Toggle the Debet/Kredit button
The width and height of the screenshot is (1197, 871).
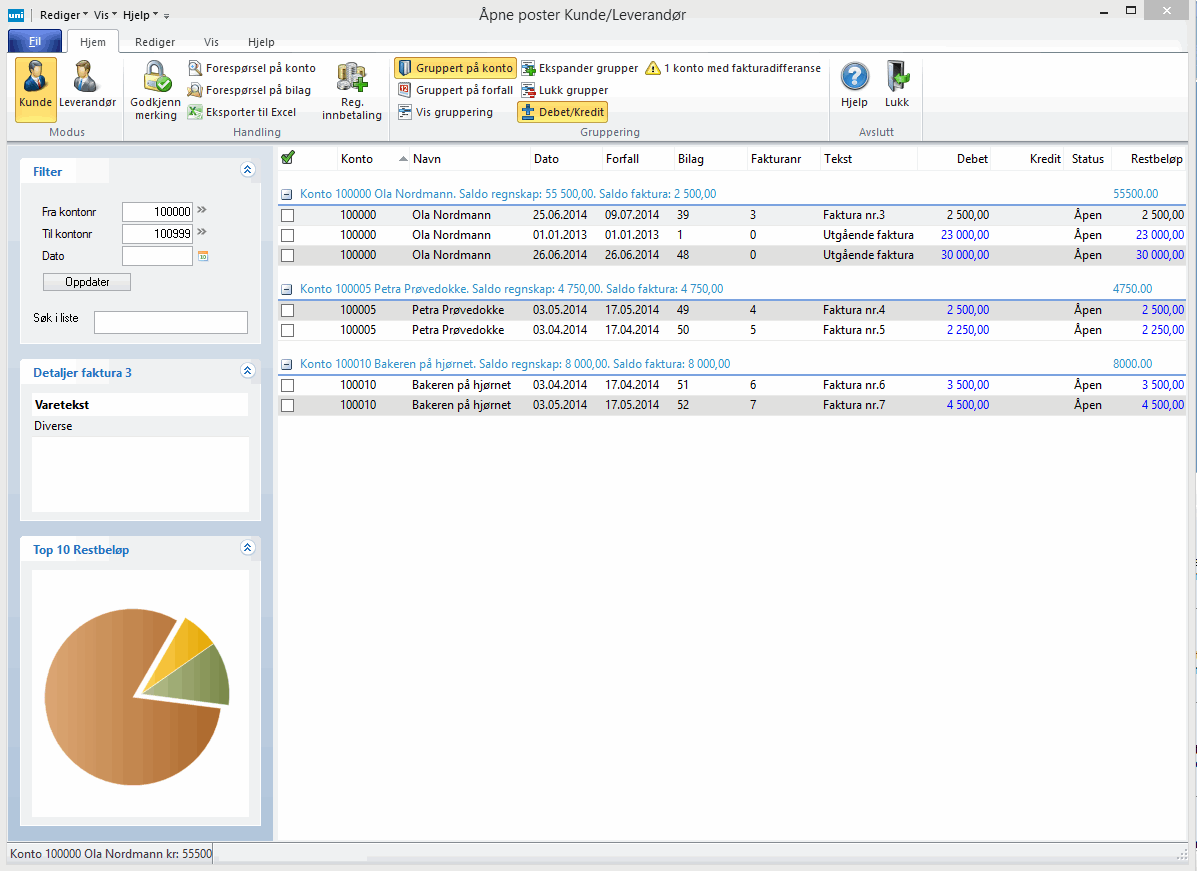point(562,112)
